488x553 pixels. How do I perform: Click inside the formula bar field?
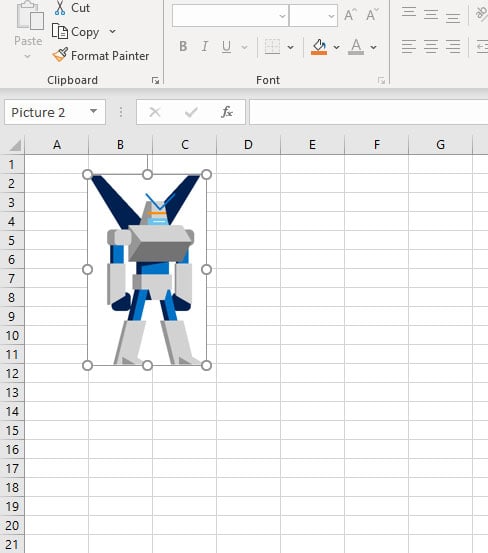click(x=368, y=113)
